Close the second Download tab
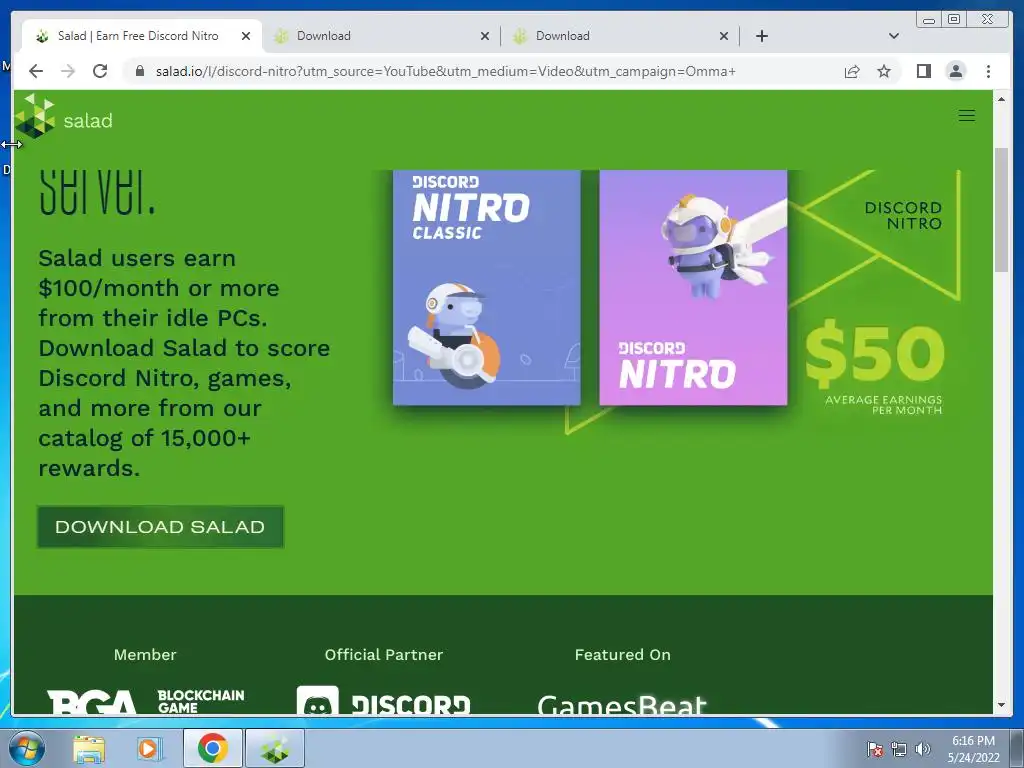Screen dimensions: 1024x768 click(x=724, y=36)
